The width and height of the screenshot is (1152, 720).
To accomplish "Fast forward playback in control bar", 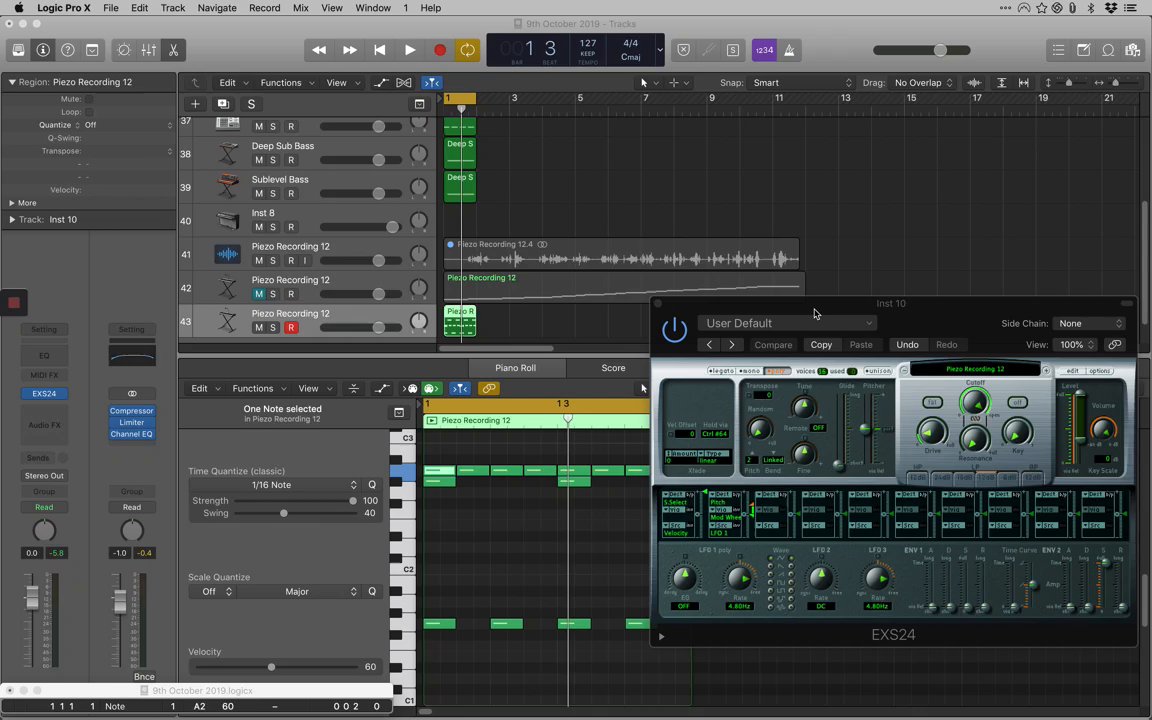I will (350, 50).
